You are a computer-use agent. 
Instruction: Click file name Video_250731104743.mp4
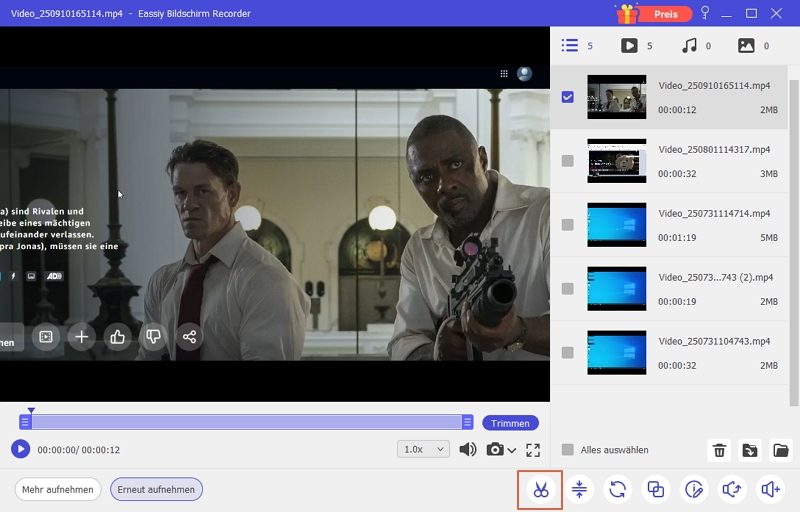714,341
